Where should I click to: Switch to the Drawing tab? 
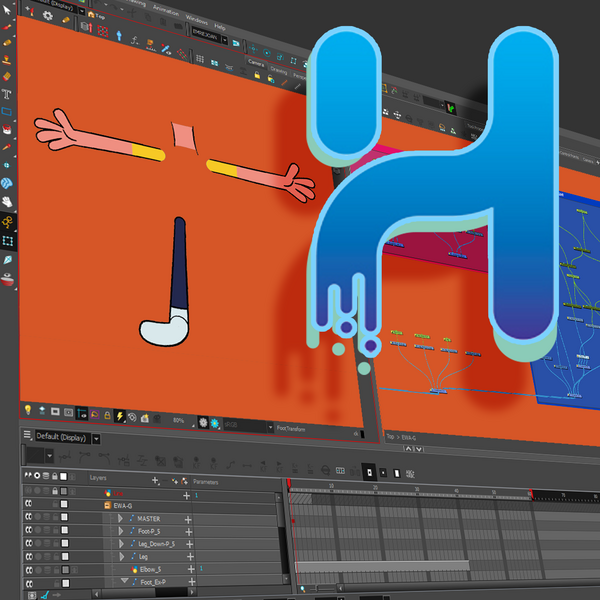[279, 70]
